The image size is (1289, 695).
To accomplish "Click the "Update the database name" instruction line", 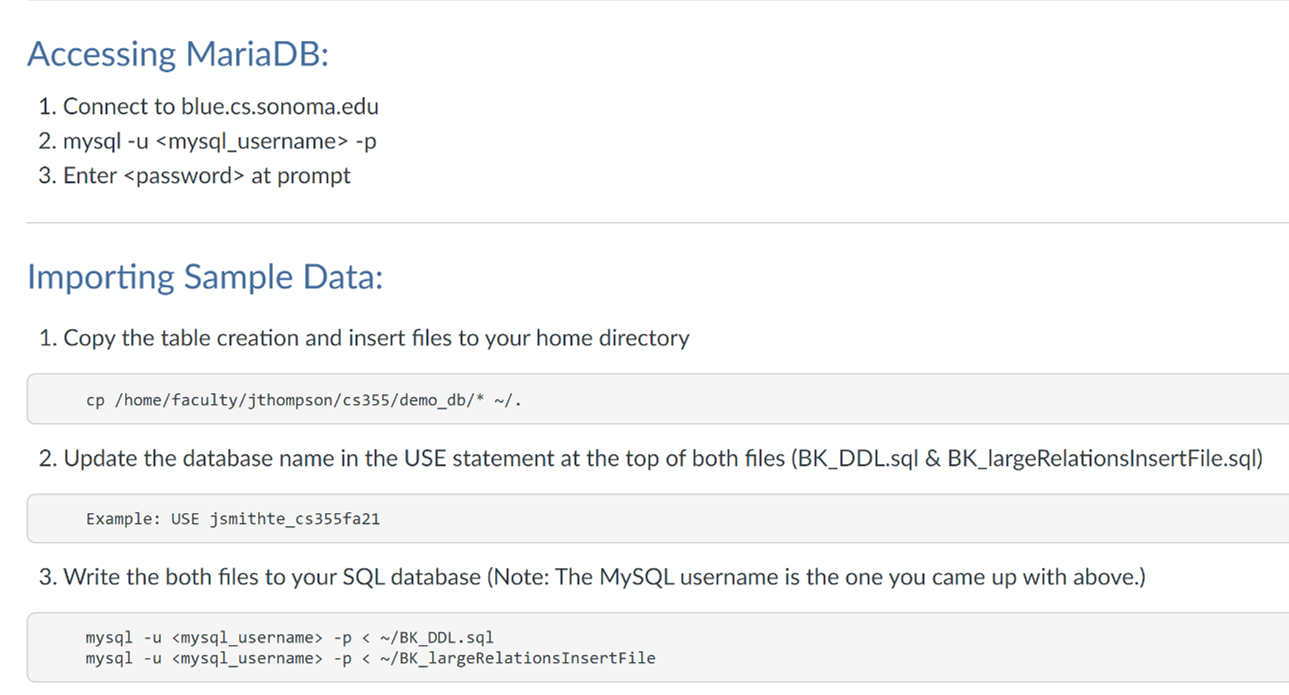I will pos(650,459).
